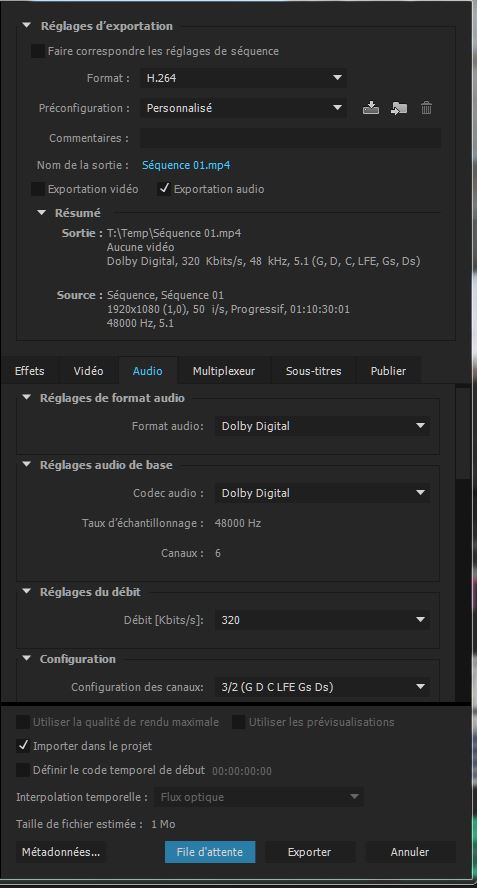Uncheck Importer dans le projet

[23, 746]
